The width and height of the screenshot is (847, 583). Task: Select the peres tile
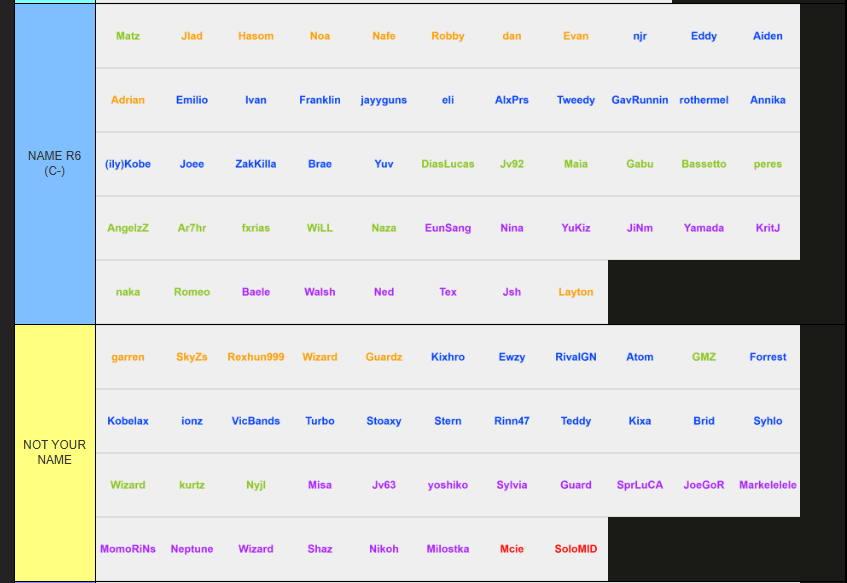768,164
